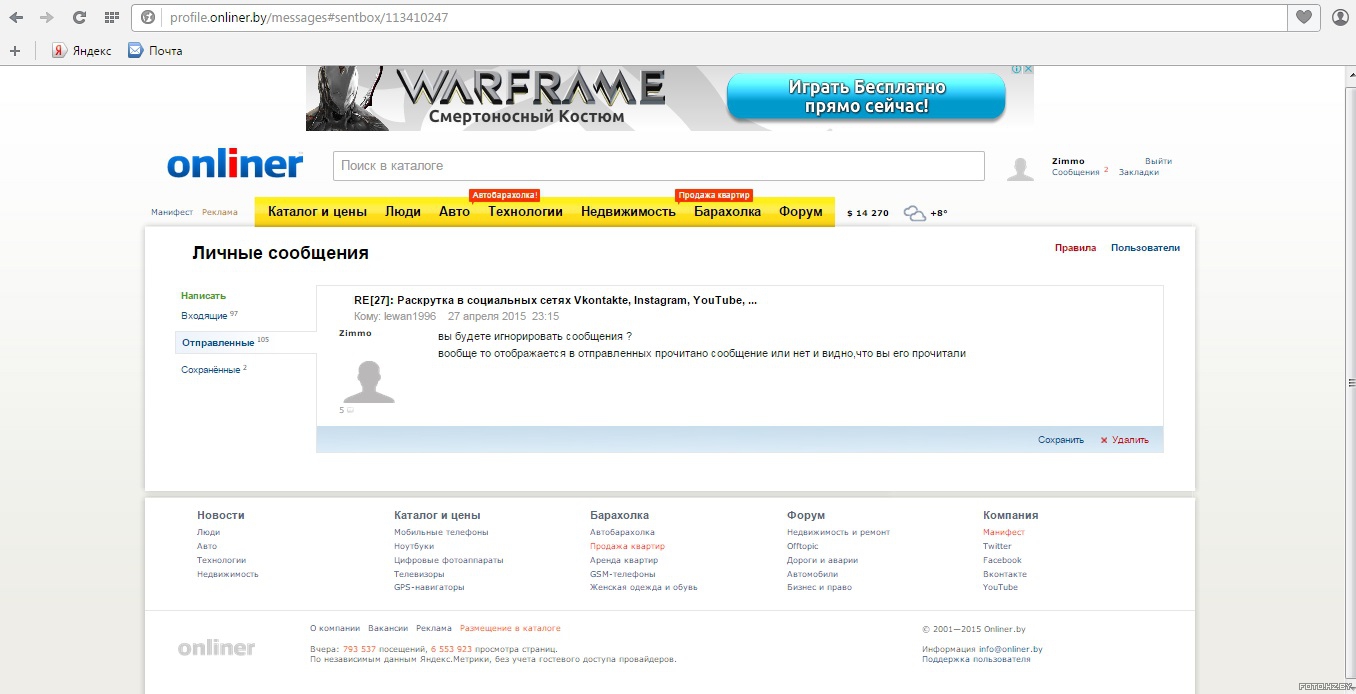Open Барахолка menu section
Screen dimensions: 1356x694
click(727, 212)
